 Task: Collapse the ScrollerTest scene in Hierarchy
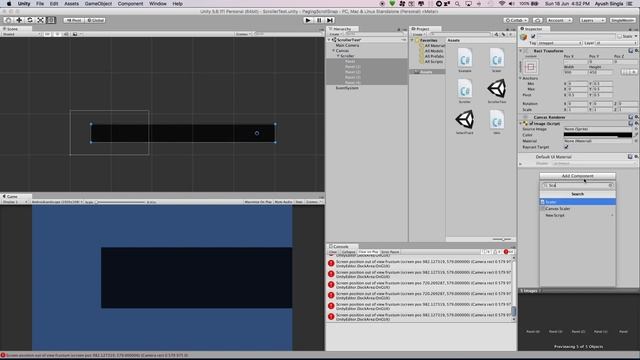329,40
